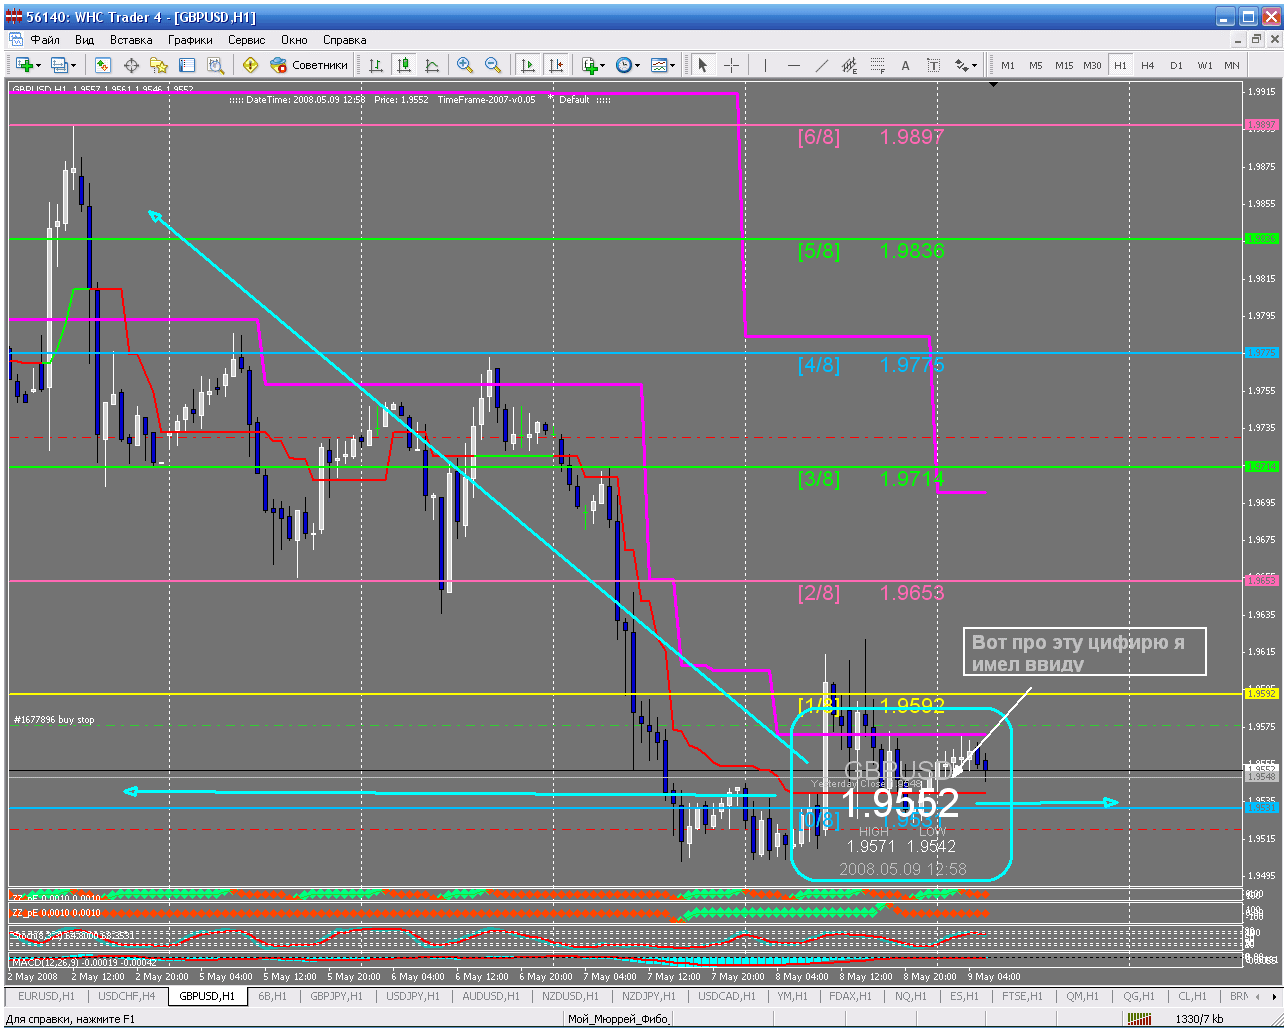Select the Equidistant Channel tool

849,65
